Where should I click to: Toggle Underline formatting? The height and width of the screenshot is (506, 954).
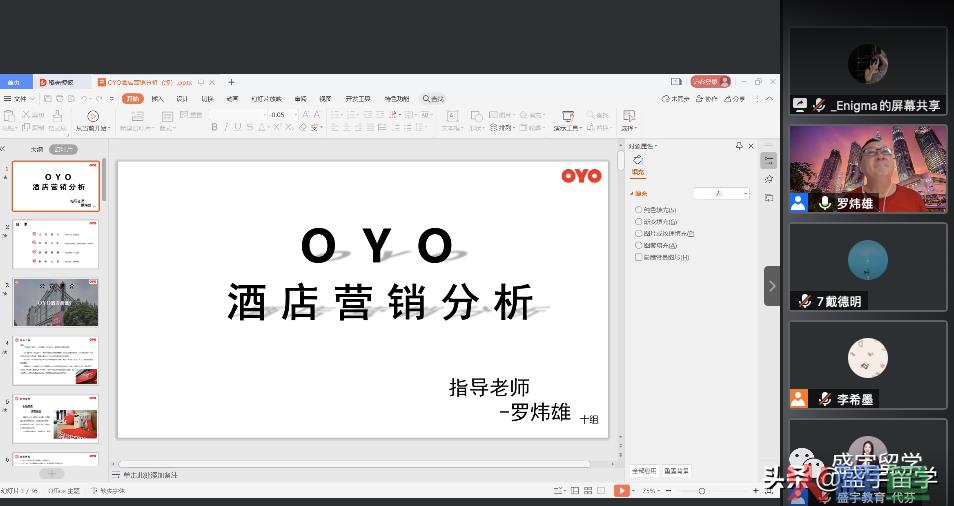(237, 127)
